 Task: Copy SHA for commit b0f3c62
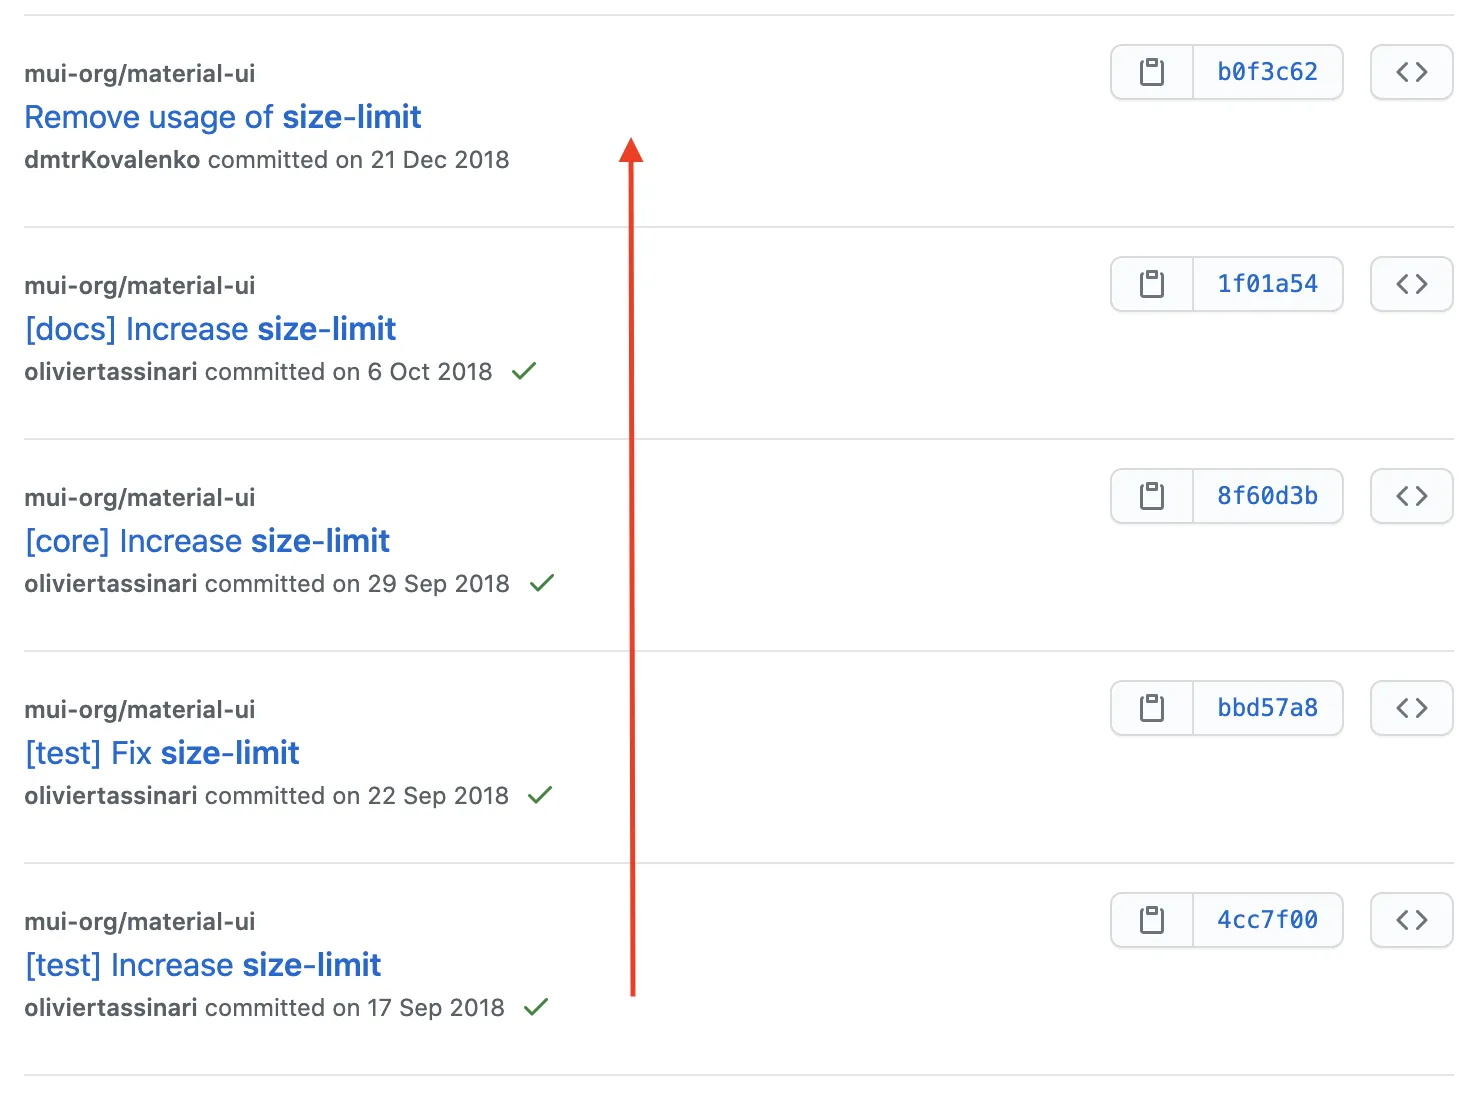(1152, 72)
